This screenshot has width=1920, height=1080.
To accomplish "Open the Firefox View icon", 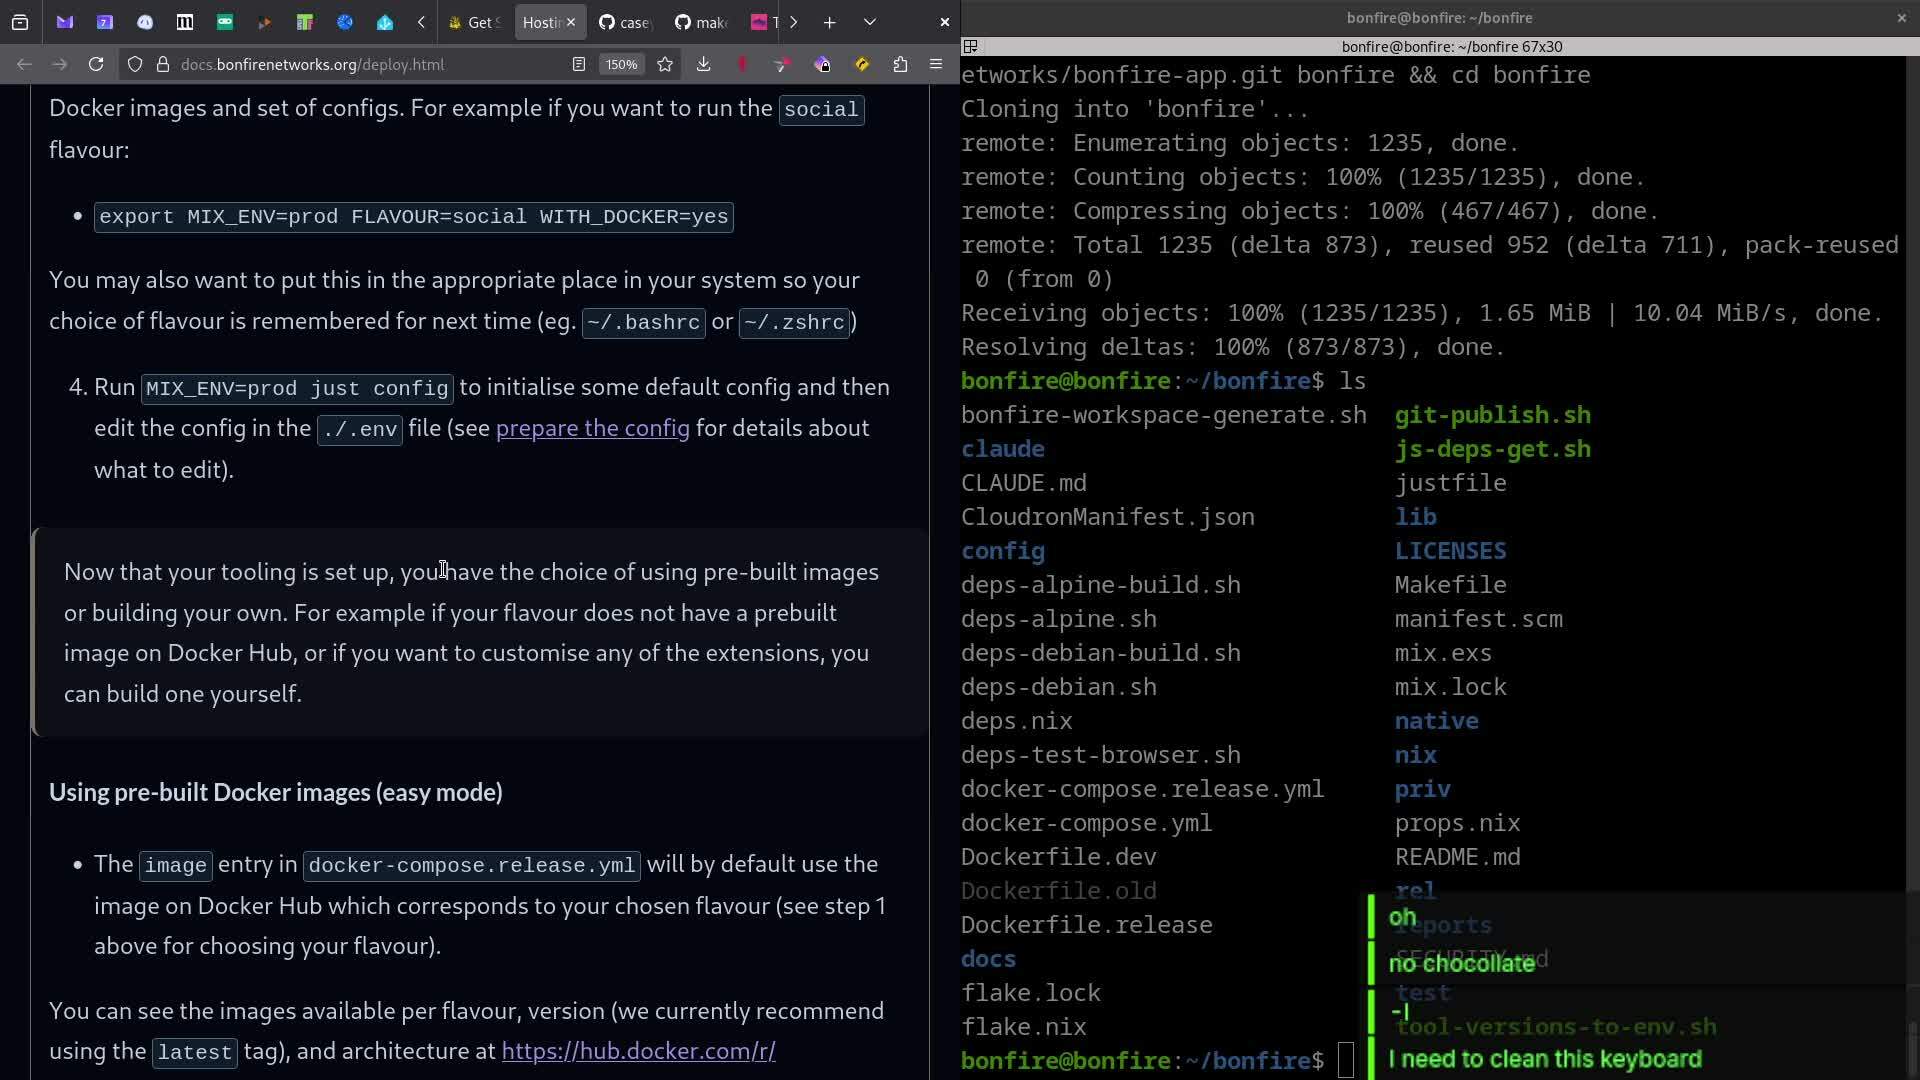I will (20, 22).
